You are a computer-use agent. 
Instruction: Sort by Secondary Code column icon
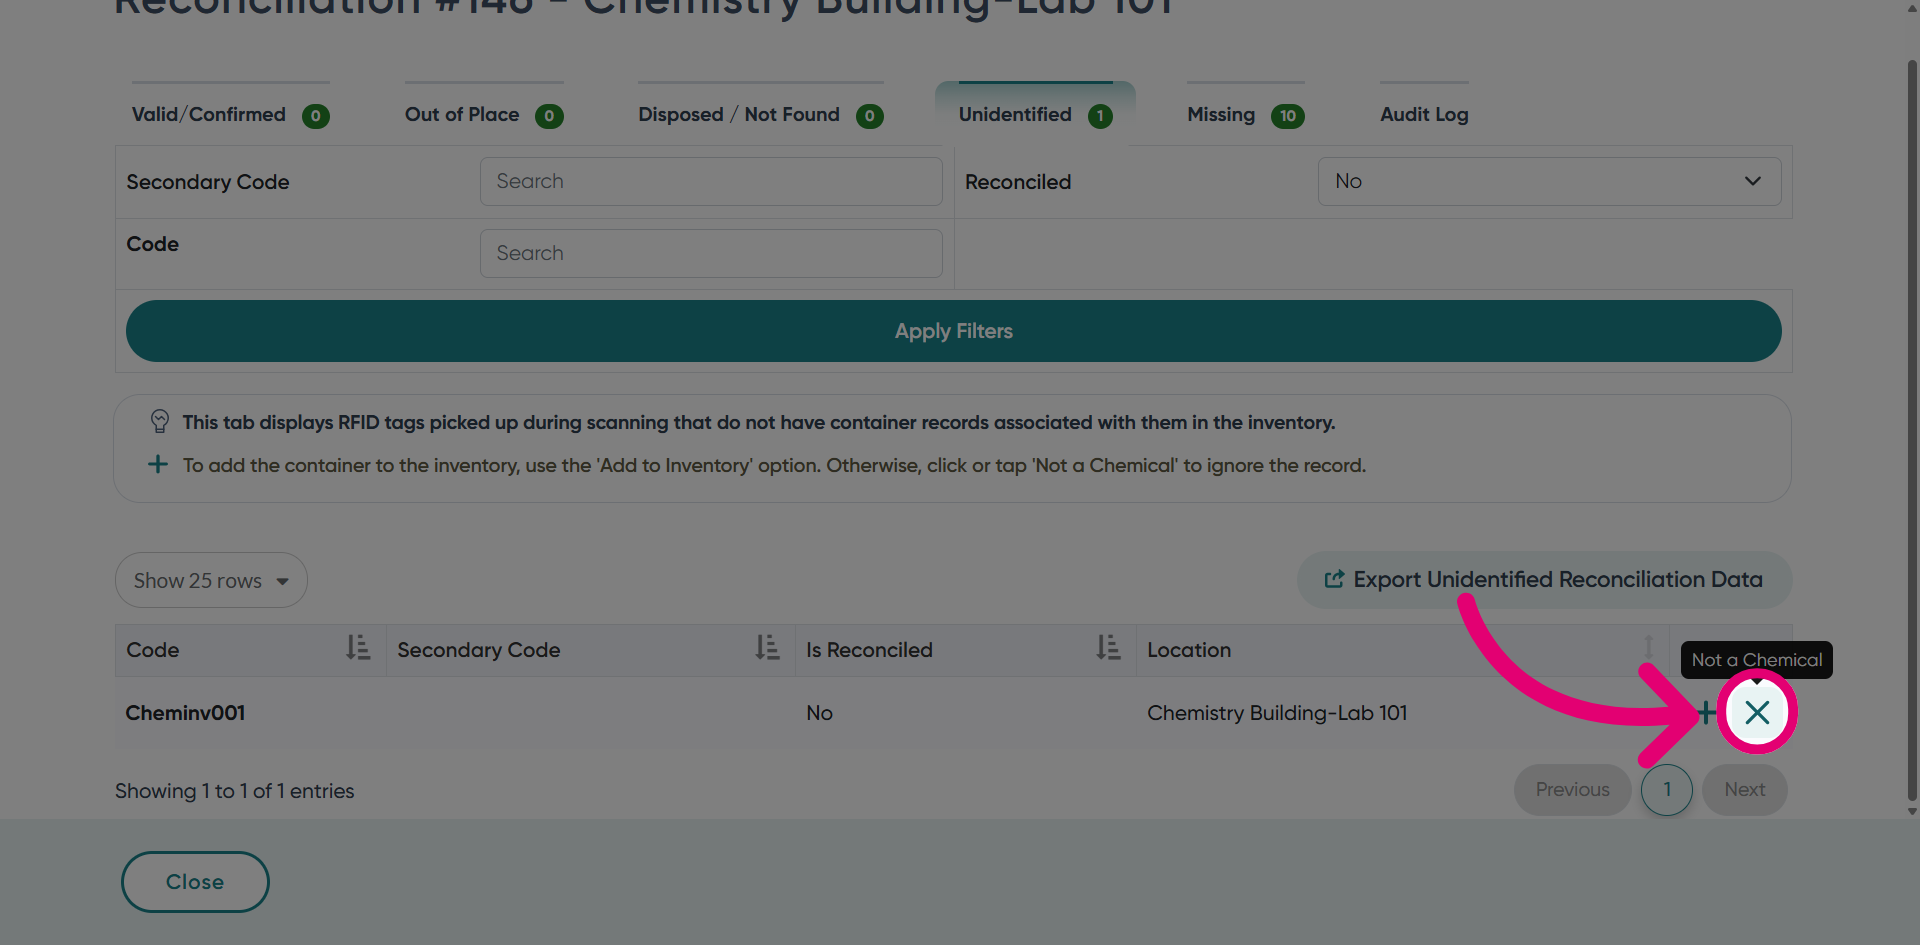tap(767, 648)
